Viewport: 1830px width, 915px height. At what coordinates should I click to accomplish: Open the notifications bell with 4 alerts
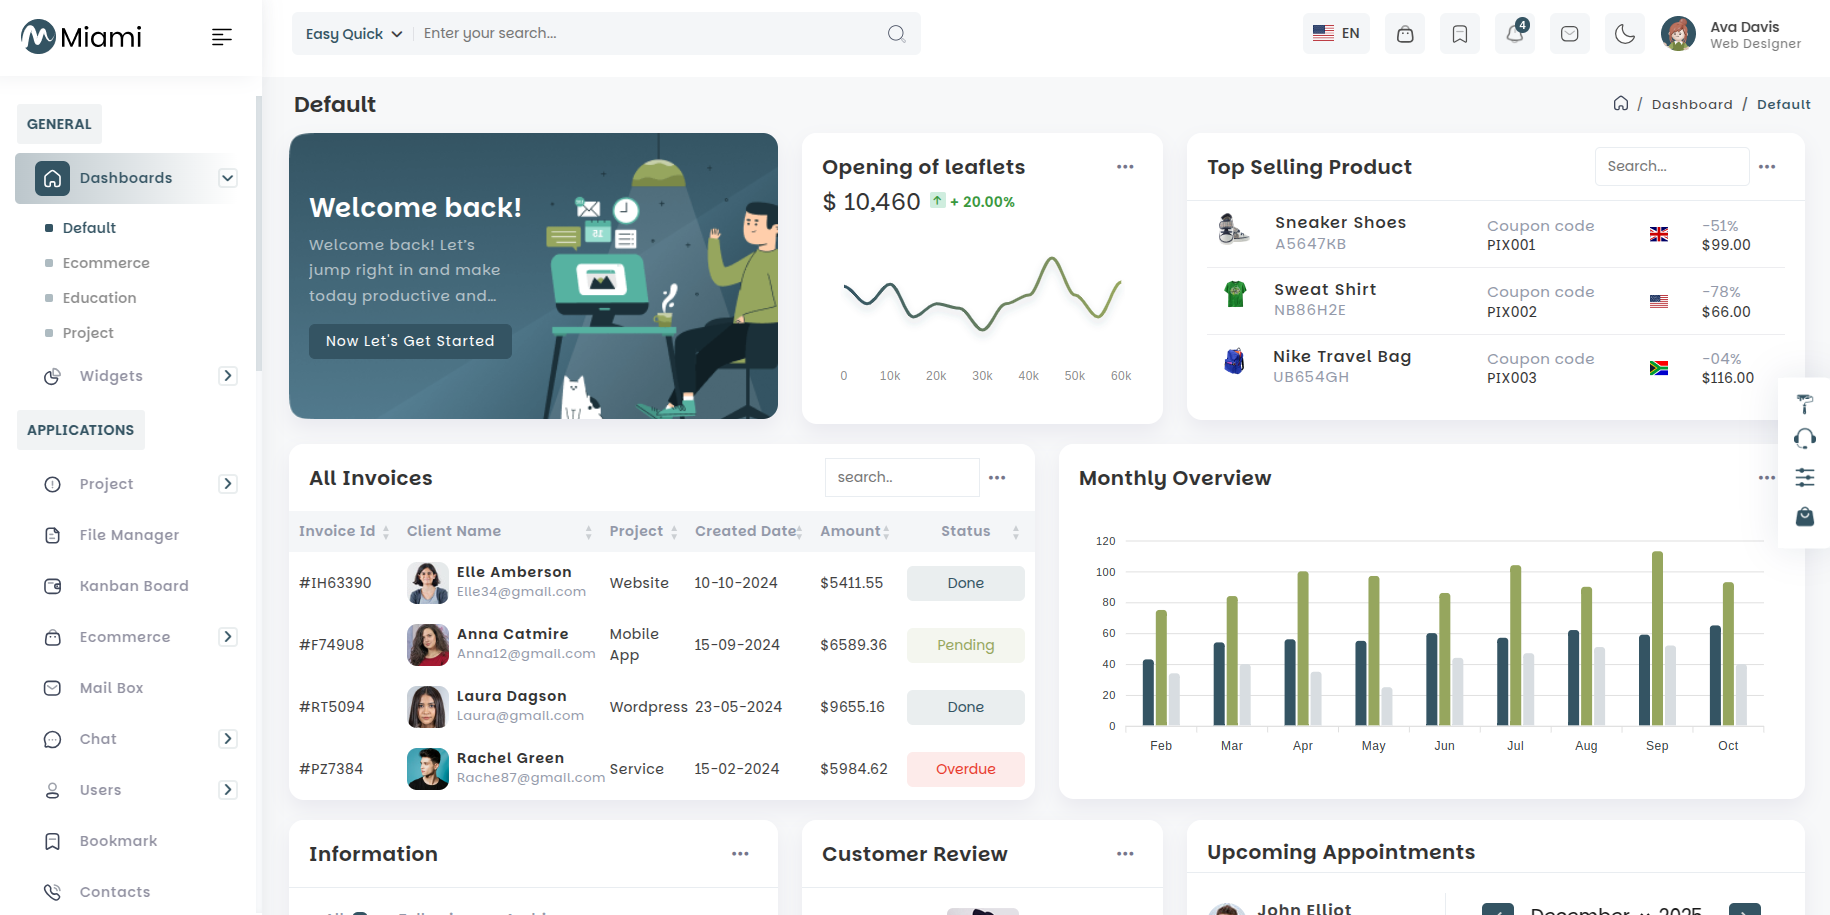(1514, 33)
